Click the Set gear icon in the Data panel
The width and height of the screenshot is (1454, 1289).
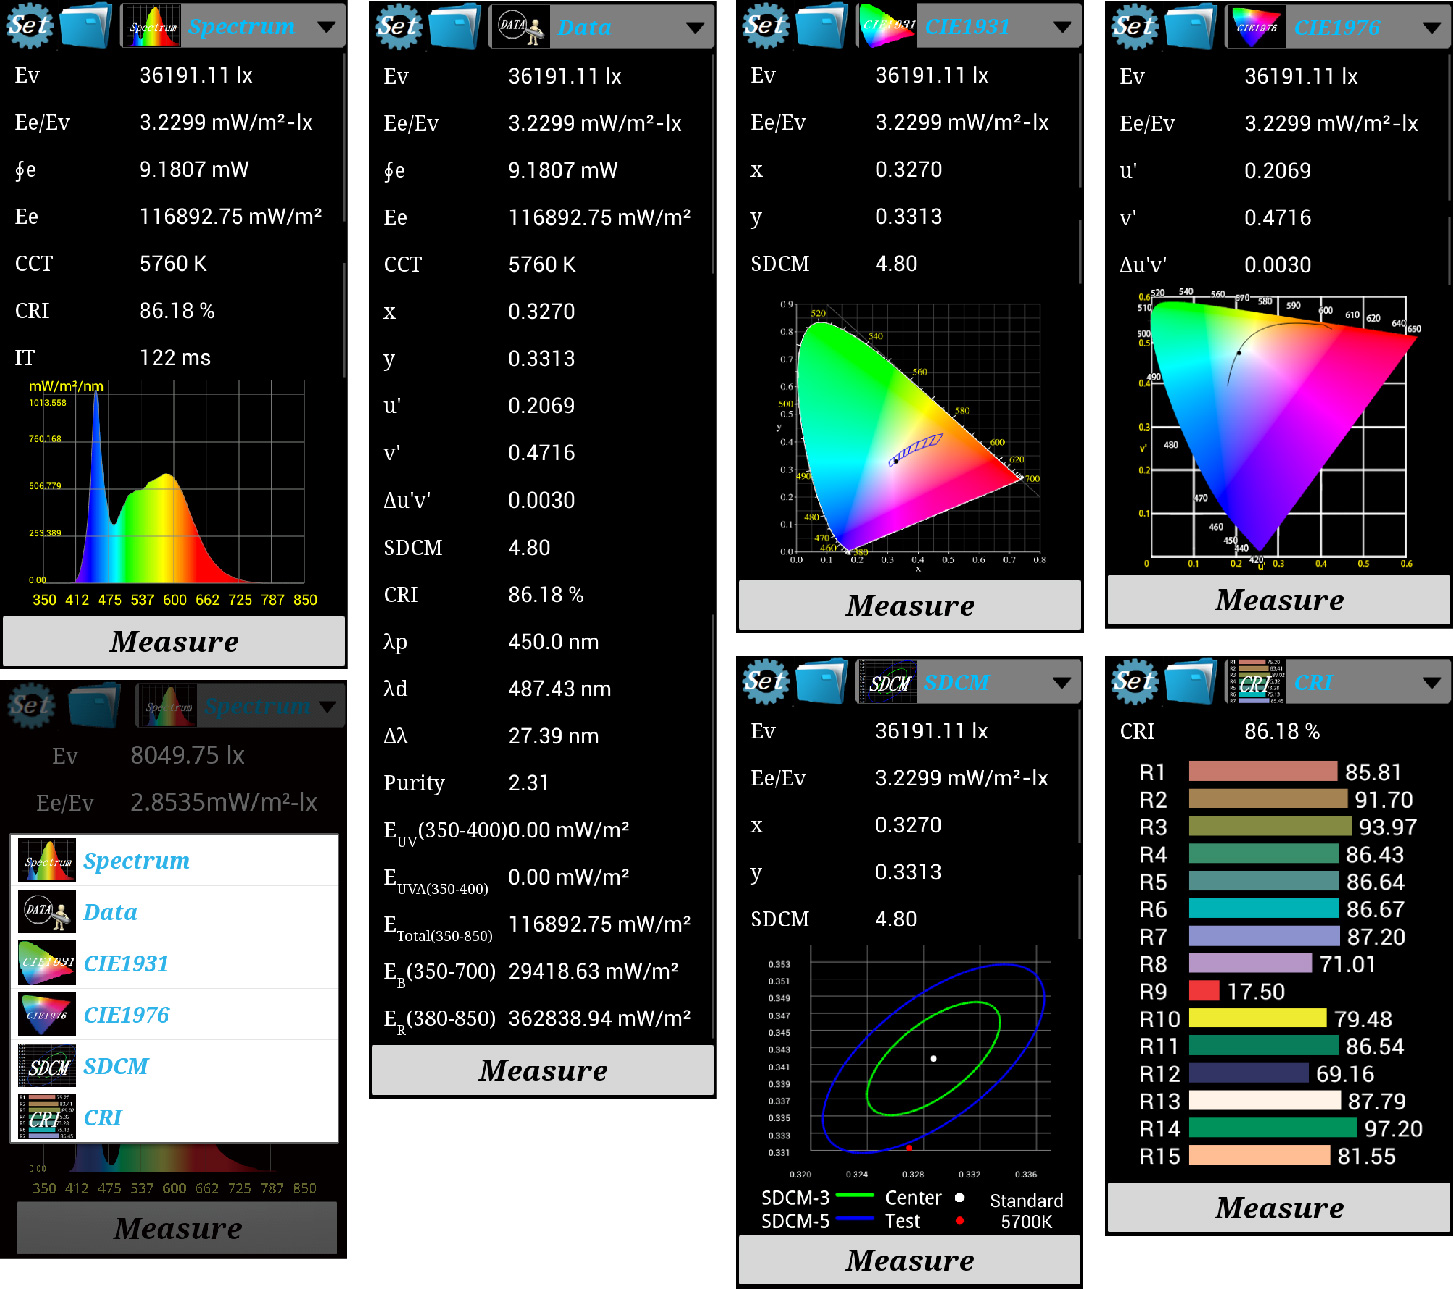point(398,26)
